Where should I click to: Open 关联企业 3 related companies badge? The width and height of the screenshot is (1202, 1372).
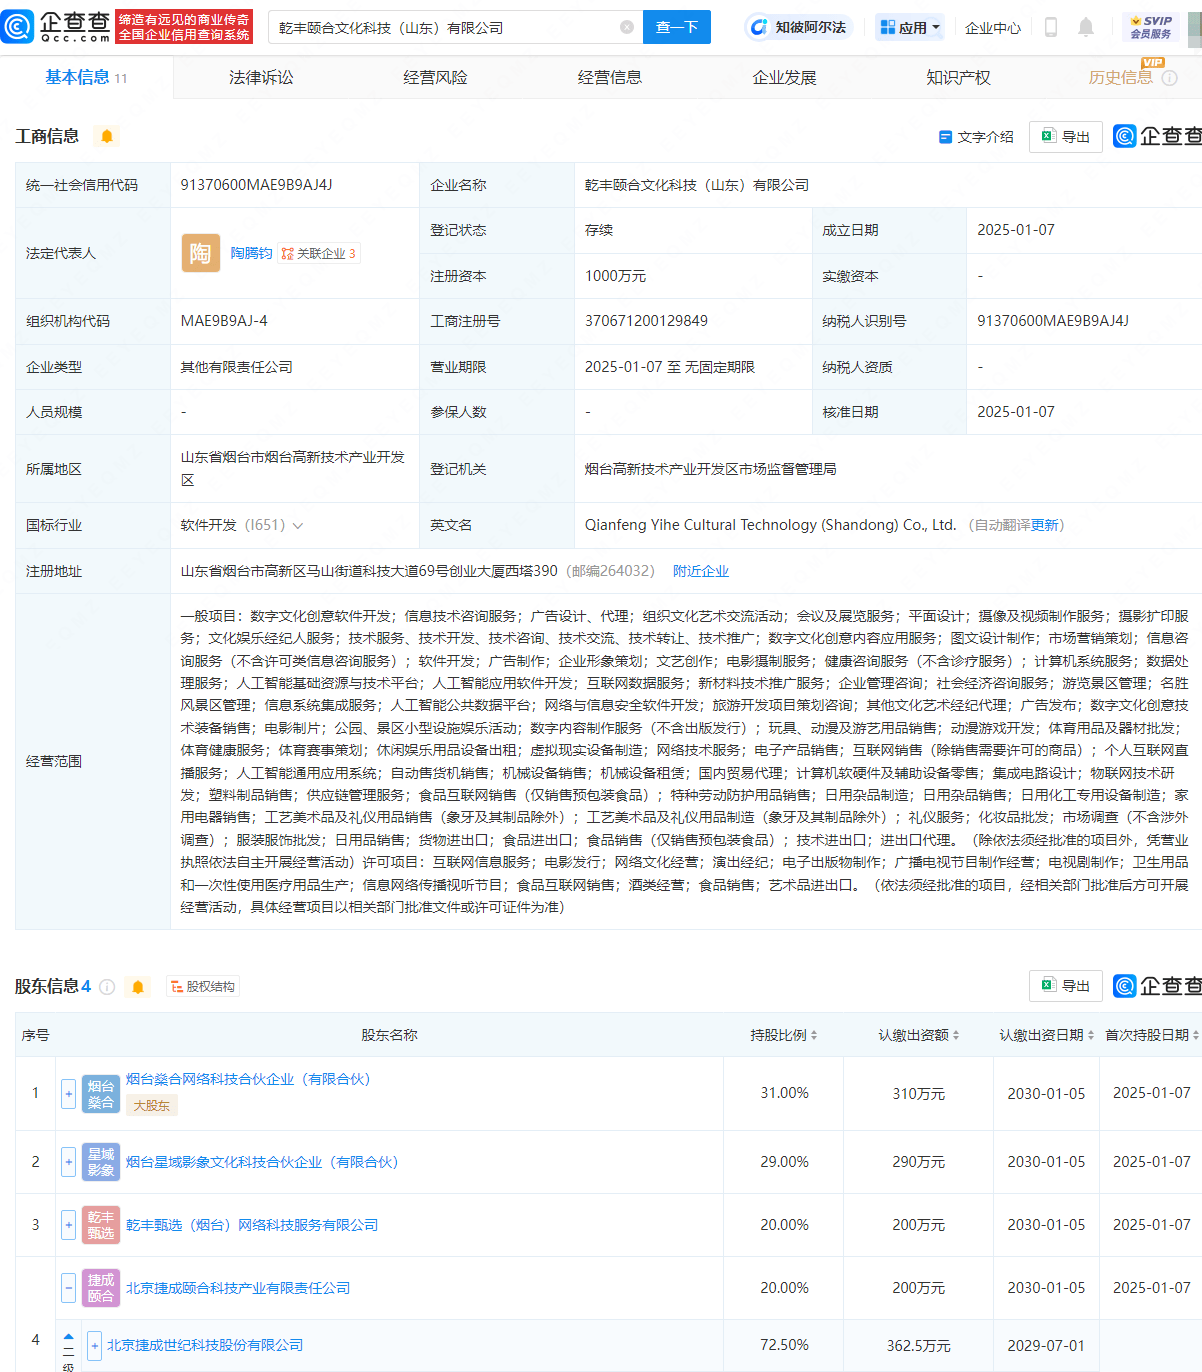318,254
